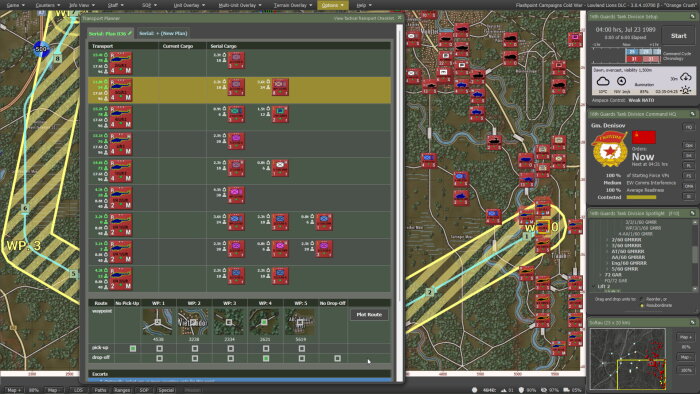Close the Transport Planner window
Image resolution: width=700 pixels, height=394 pixels.
[x=400, y=18]
